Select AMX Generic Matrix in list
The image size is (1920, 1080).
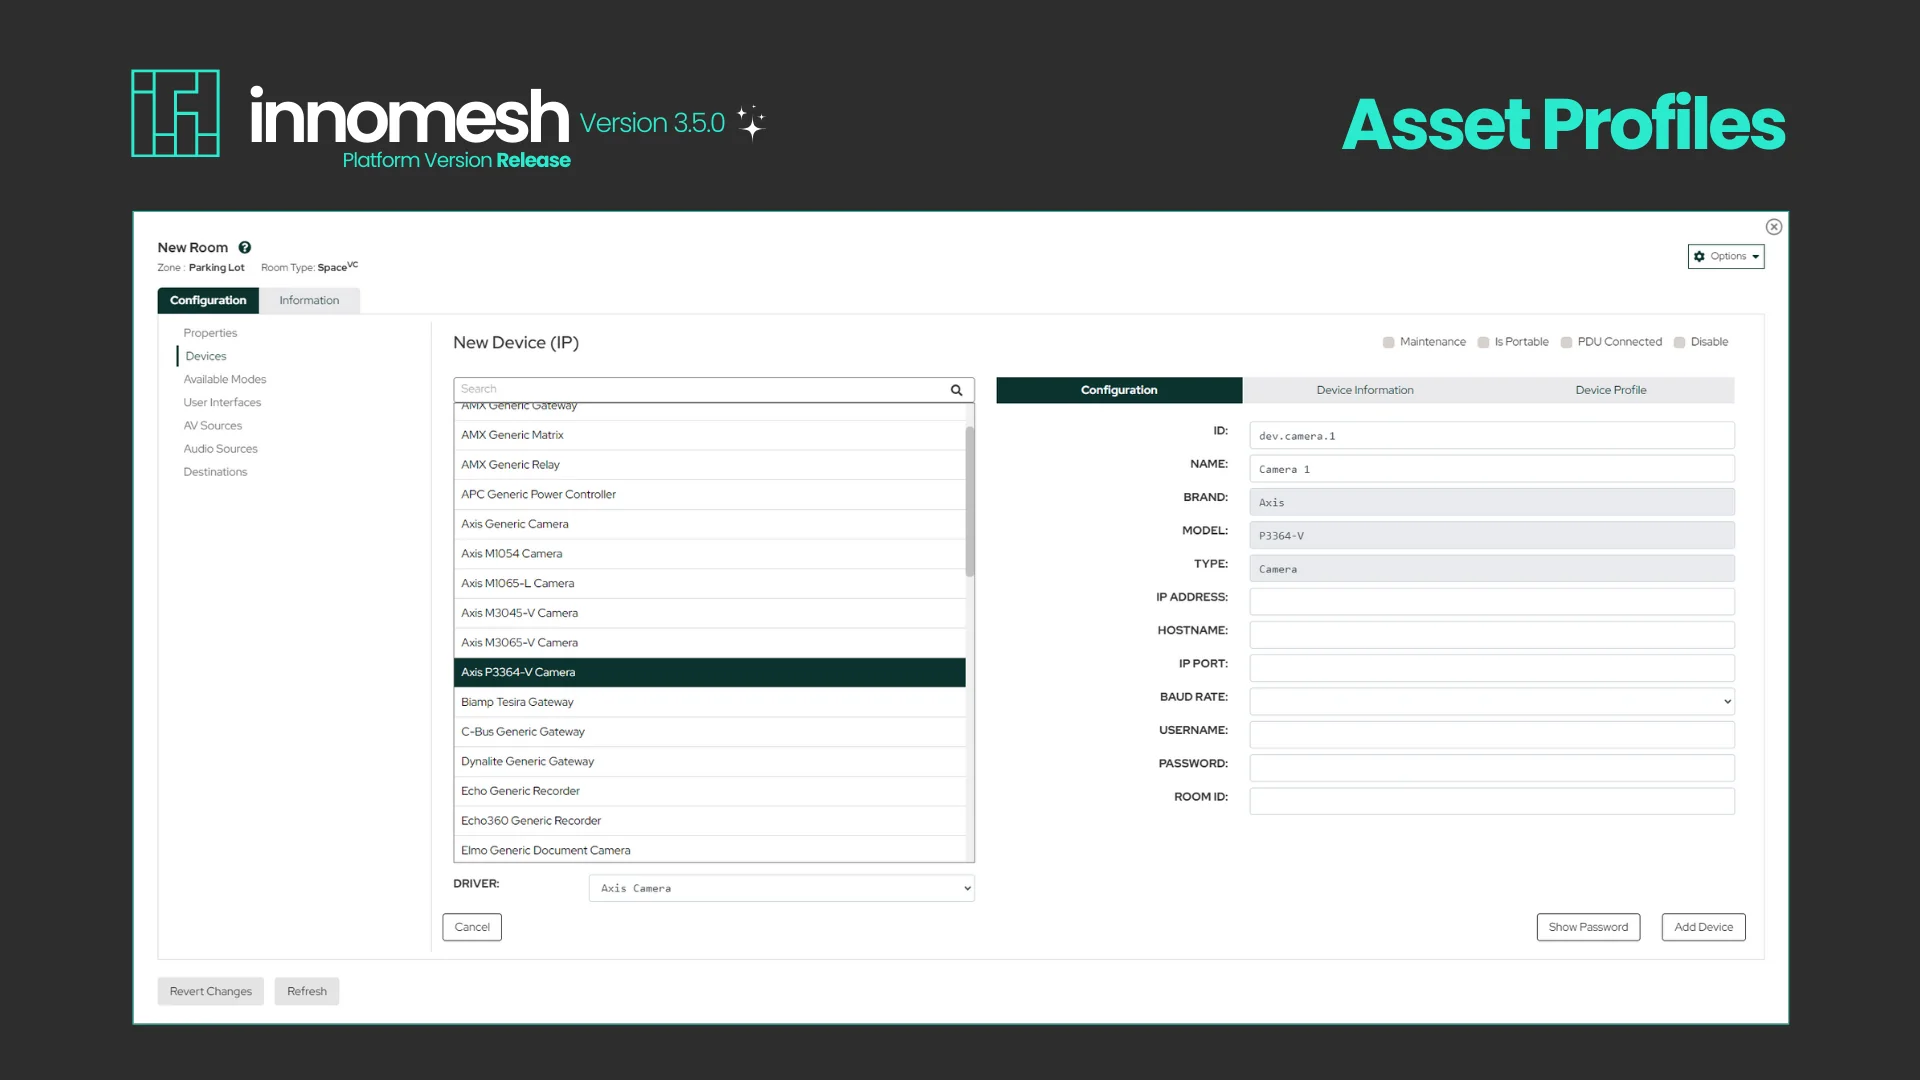[709, 435]
